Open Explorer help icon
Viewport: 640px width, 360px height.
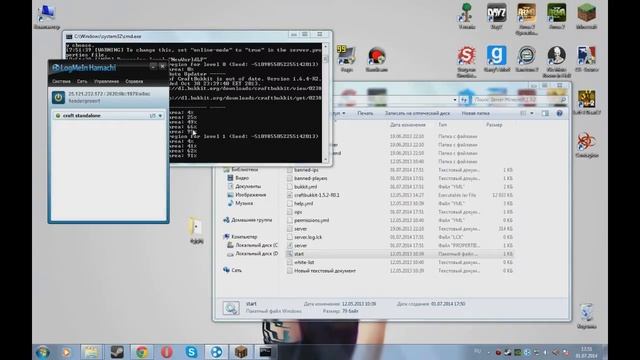click(x=560, y=113)
